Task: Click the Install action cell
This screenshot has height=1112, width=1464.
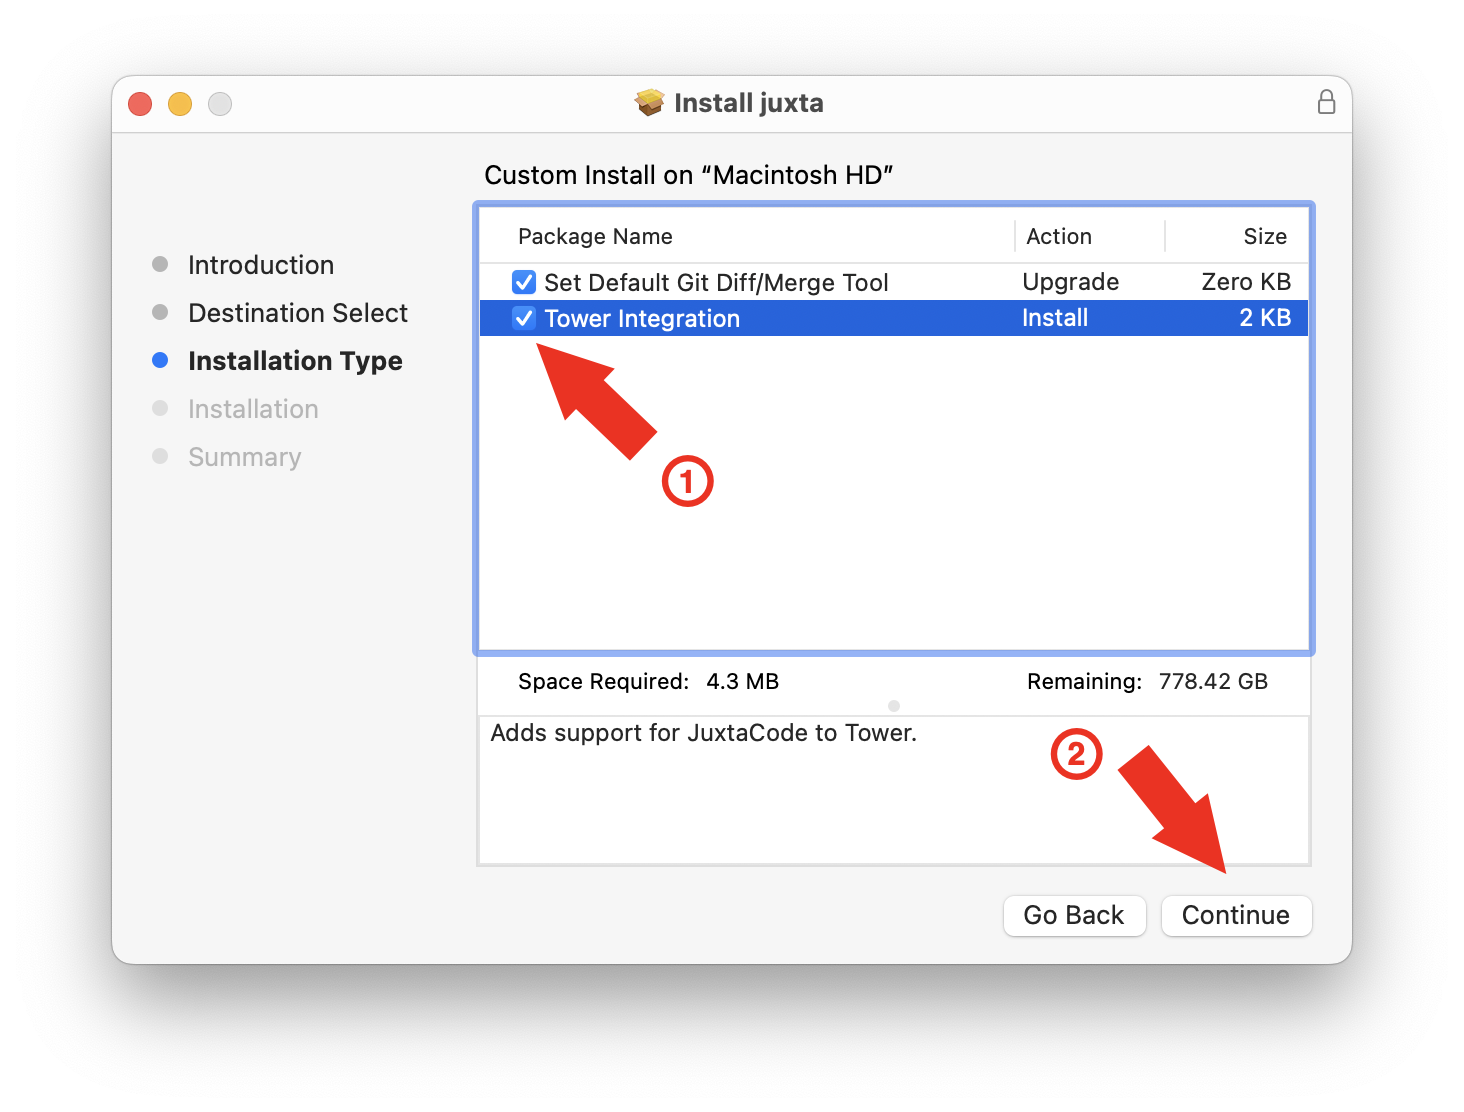Action: pos(1055,318)
